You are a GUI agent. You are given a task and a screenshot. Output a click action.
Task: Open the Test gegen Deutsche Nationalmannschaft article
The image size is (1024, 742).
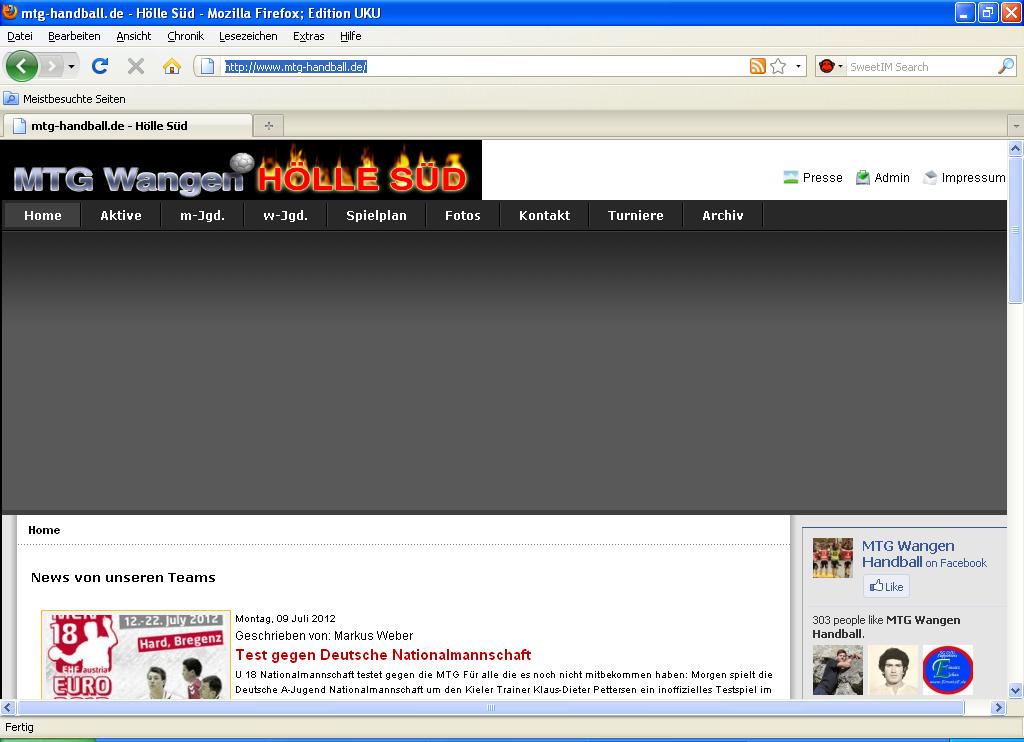coord(383,655)
